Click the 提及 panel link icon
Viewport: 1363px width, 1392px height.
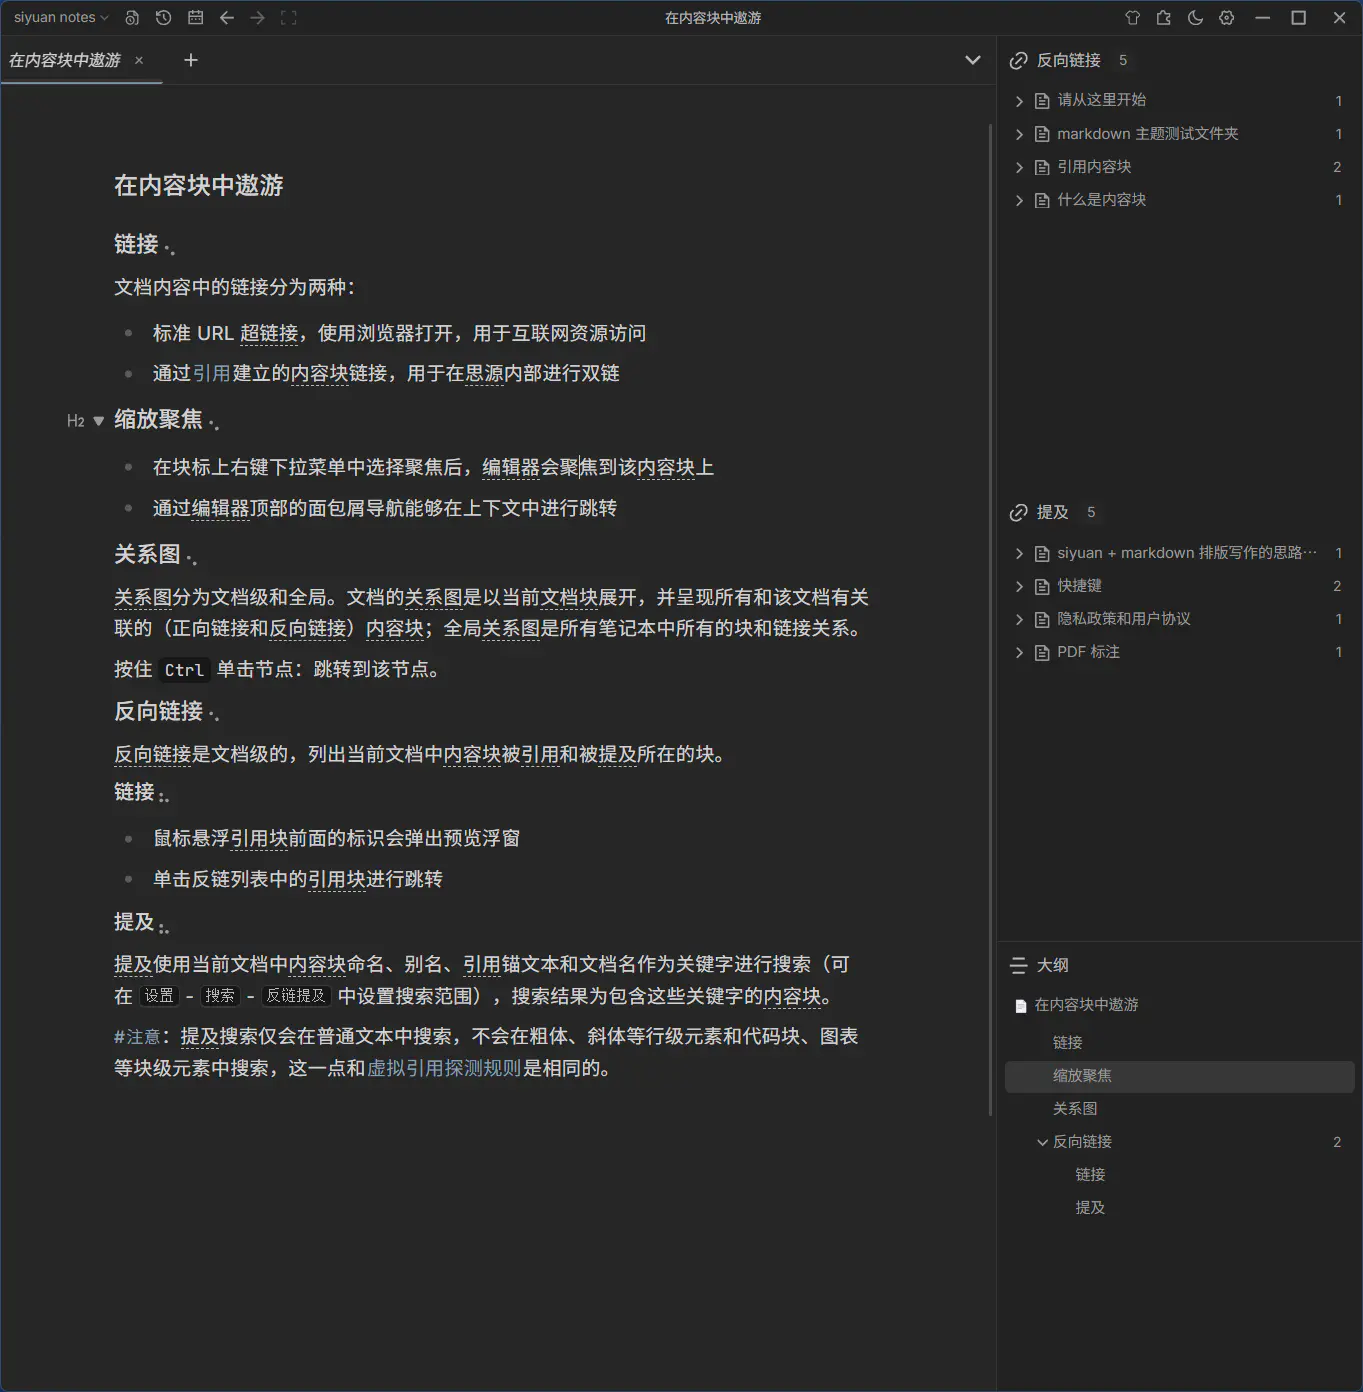coord(1019,513)
